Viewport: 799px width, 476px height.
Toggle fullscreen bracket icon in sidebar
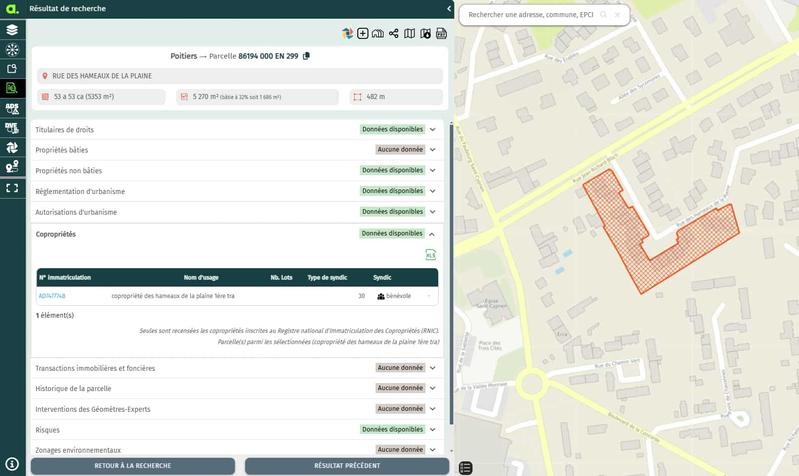click(12, 188)
